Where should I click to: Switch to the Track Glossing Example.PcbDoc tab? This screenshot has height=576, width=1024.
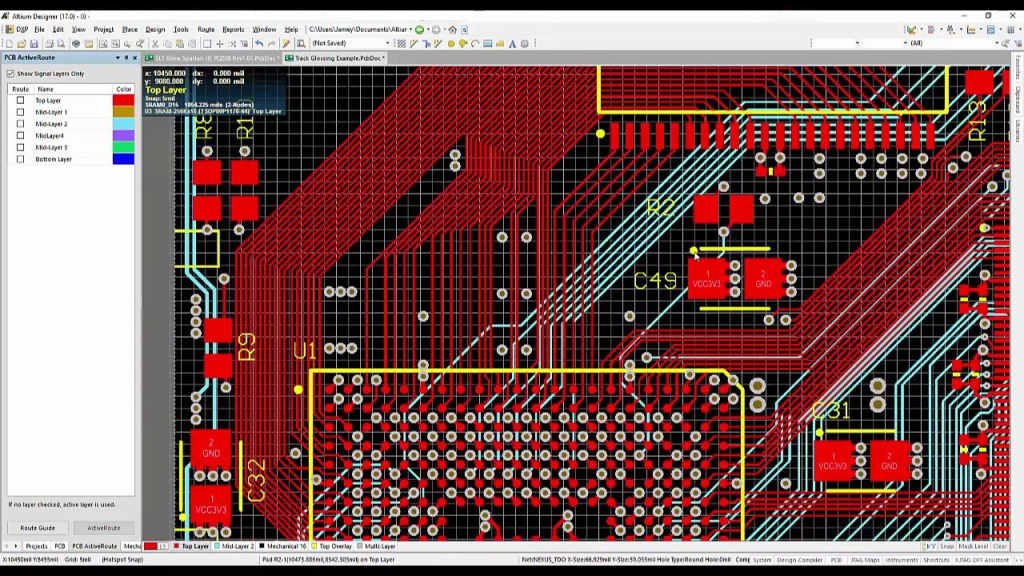pos(337,58)
